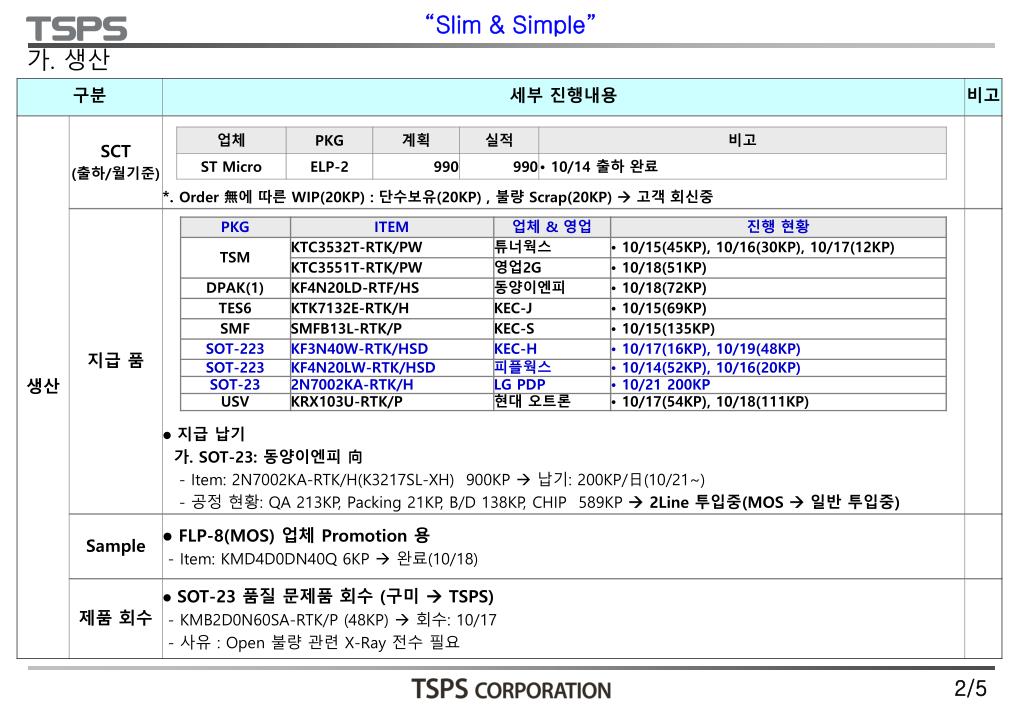Click the LG PDP vendor cell

[x=551, y=385]
